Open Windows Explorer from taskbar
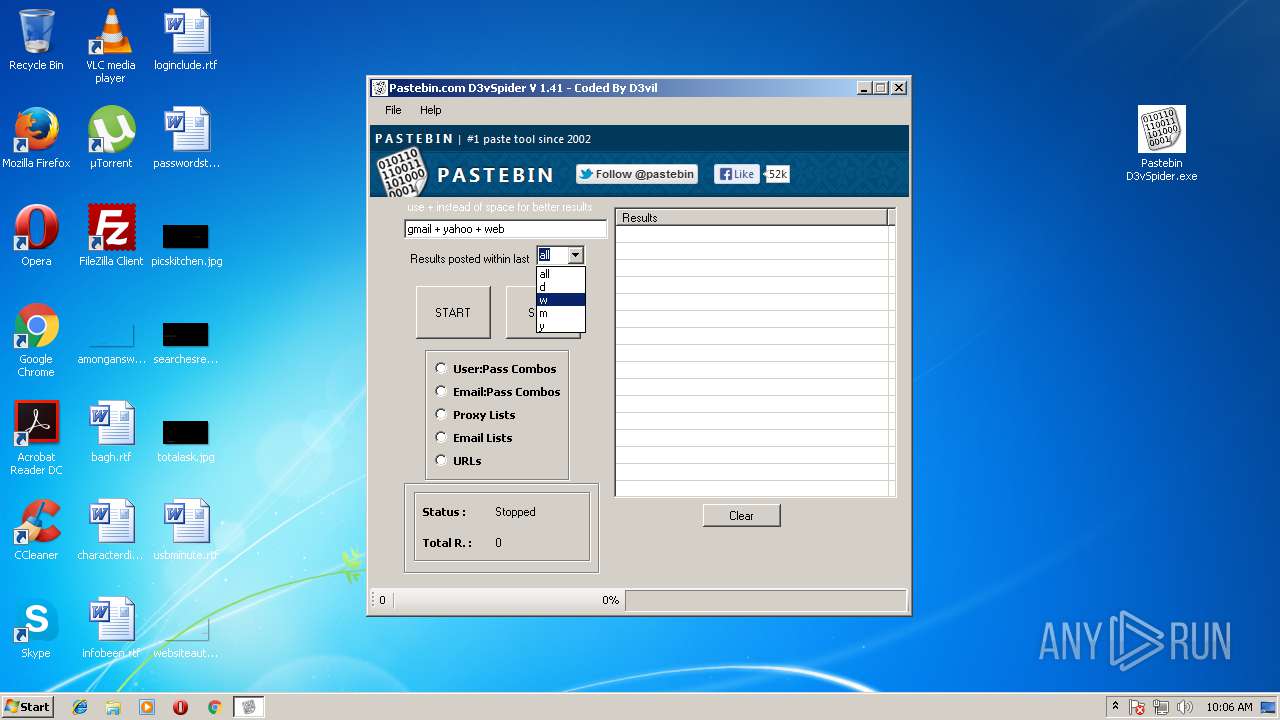Viewport: 1280px width, 720px height. click(113, 707)
